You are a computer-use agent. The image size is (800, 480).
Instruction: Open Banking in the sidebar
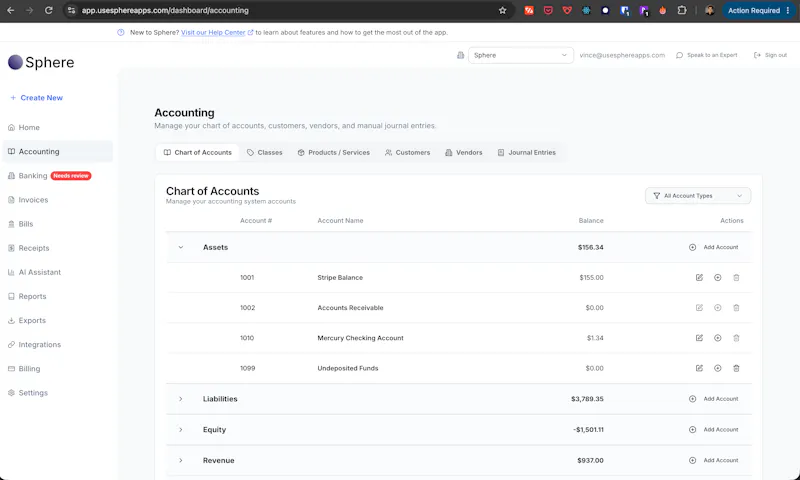pos(27,176)
